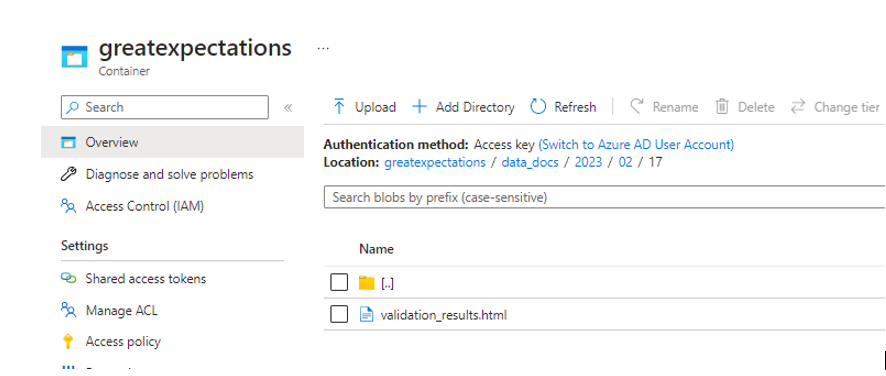Collapse the sidebar with double chevron
Viewport: 886px width, 376px height.
[x=288, y=107]
